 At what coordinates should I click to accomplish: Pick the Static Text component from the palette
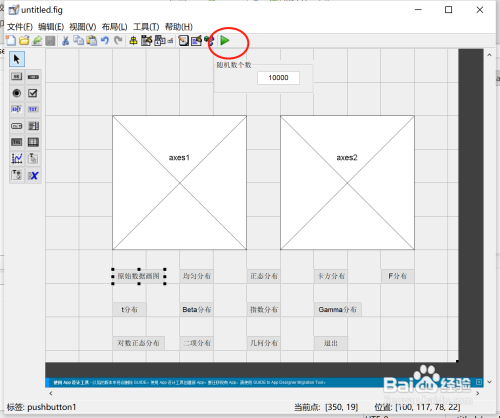[33, 109]
